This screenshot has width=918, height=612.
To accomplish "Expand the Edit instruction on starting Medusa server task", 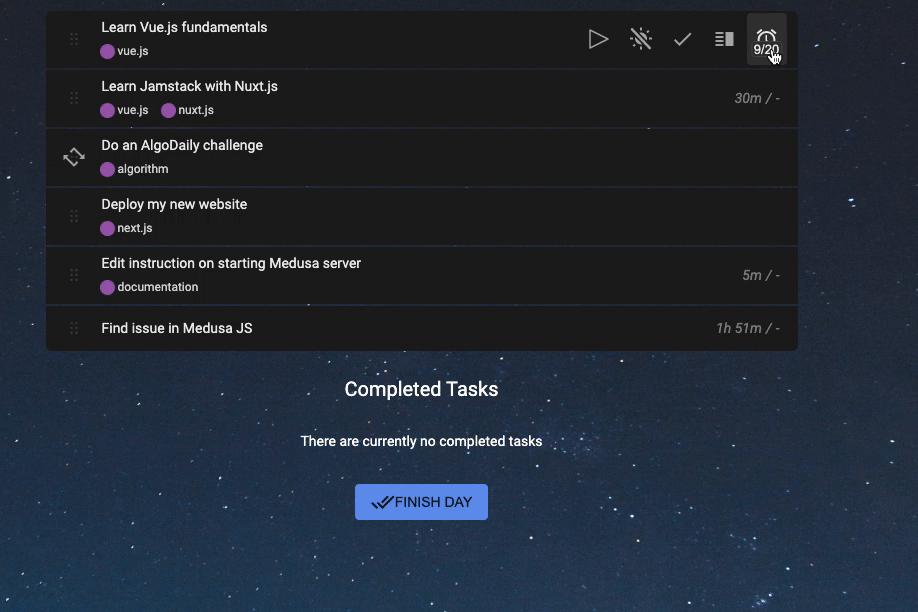I will [x=230, y=263].
